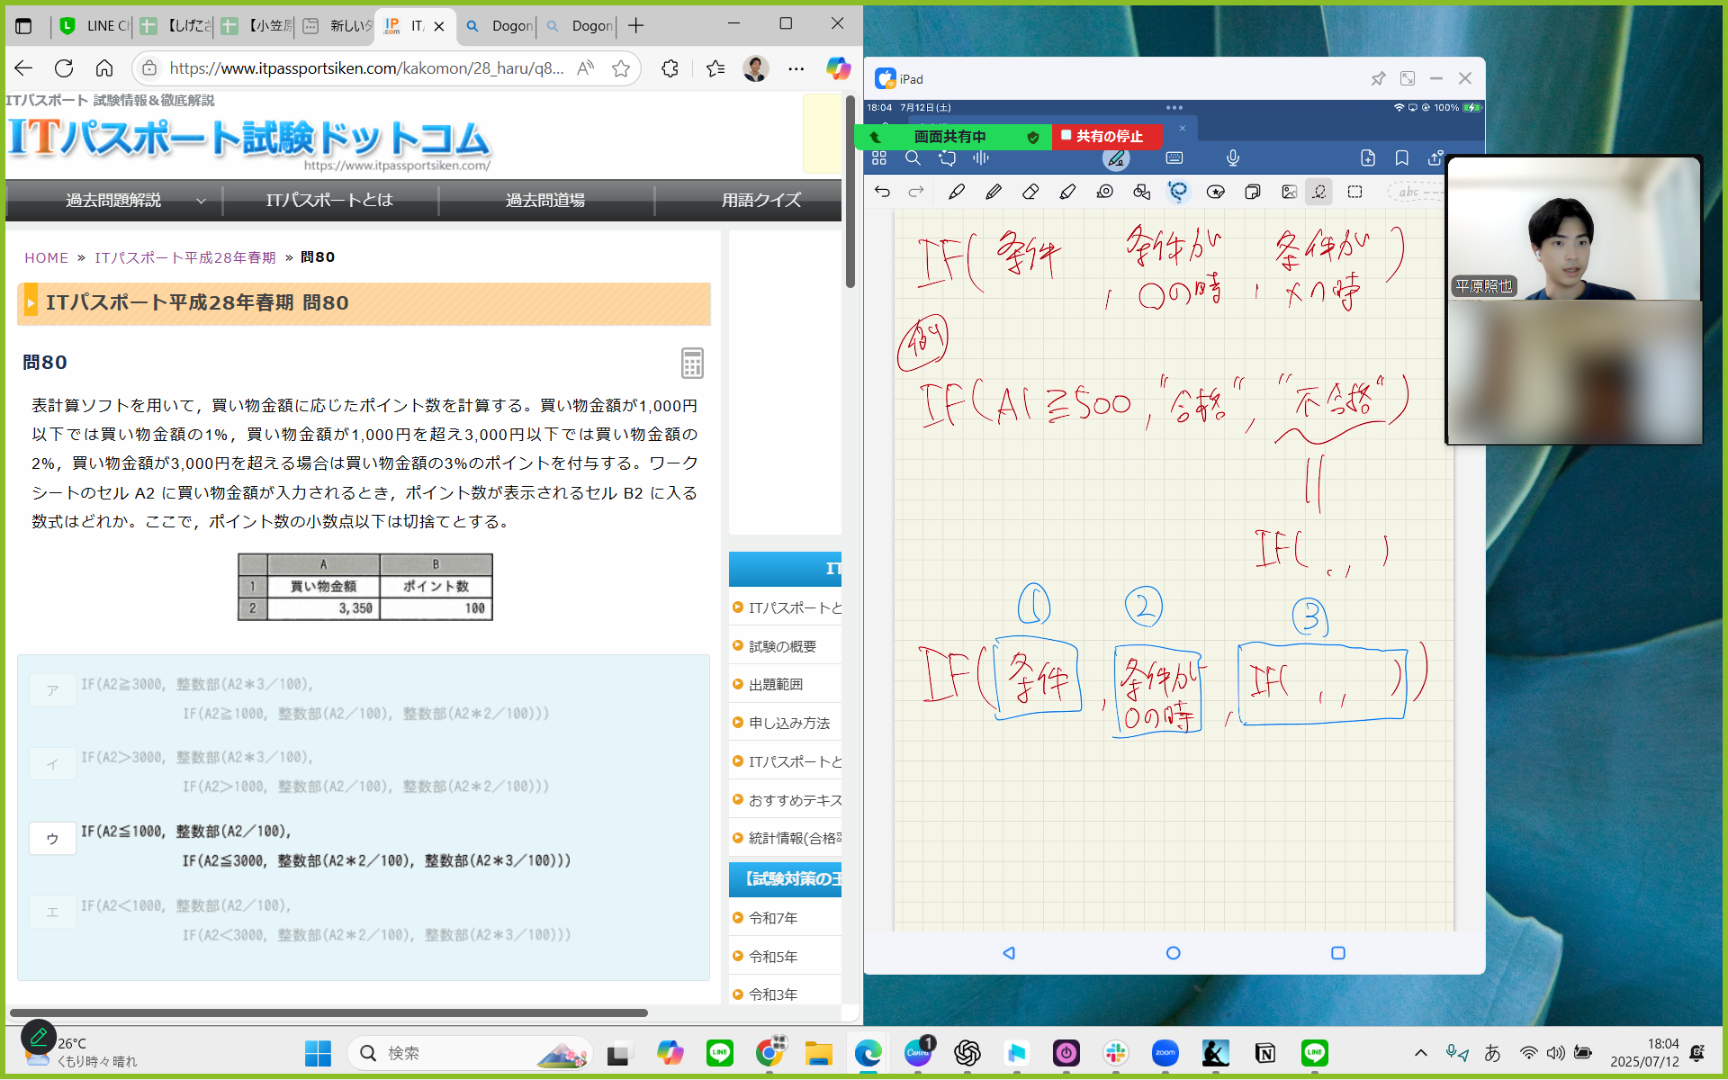Redo the stroke in iPad notes

click(x=916, y=192)
